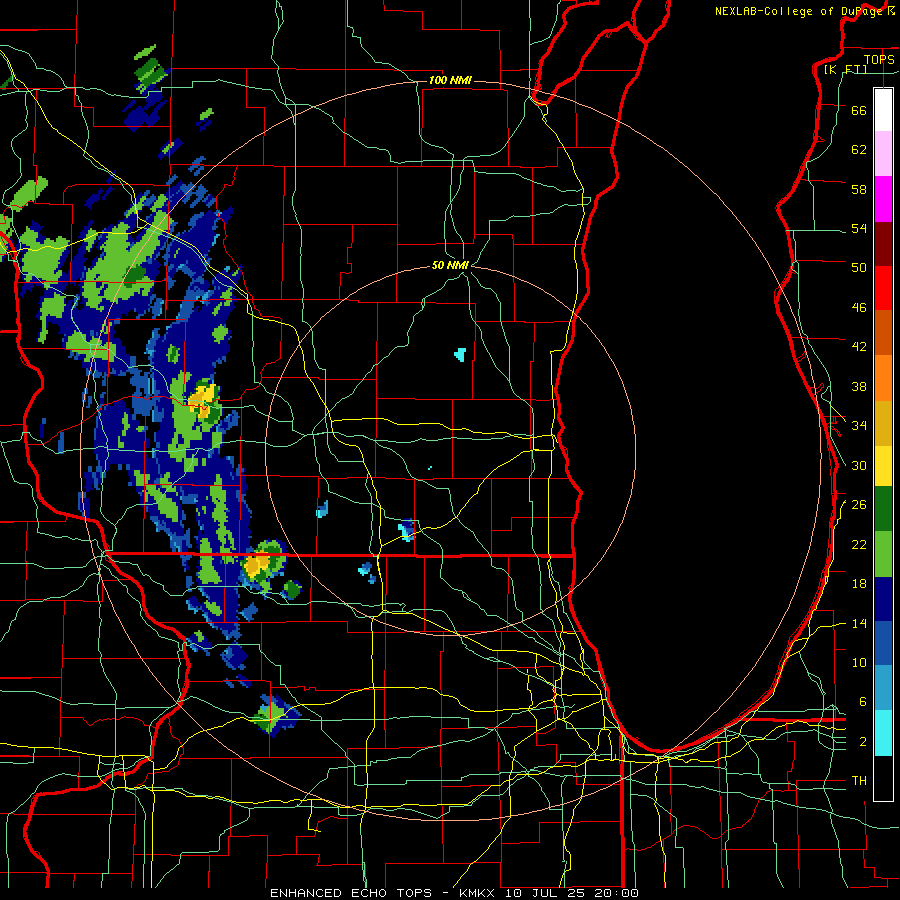
Task: Click the '22' legend value
Action: (x=859, y=544)
